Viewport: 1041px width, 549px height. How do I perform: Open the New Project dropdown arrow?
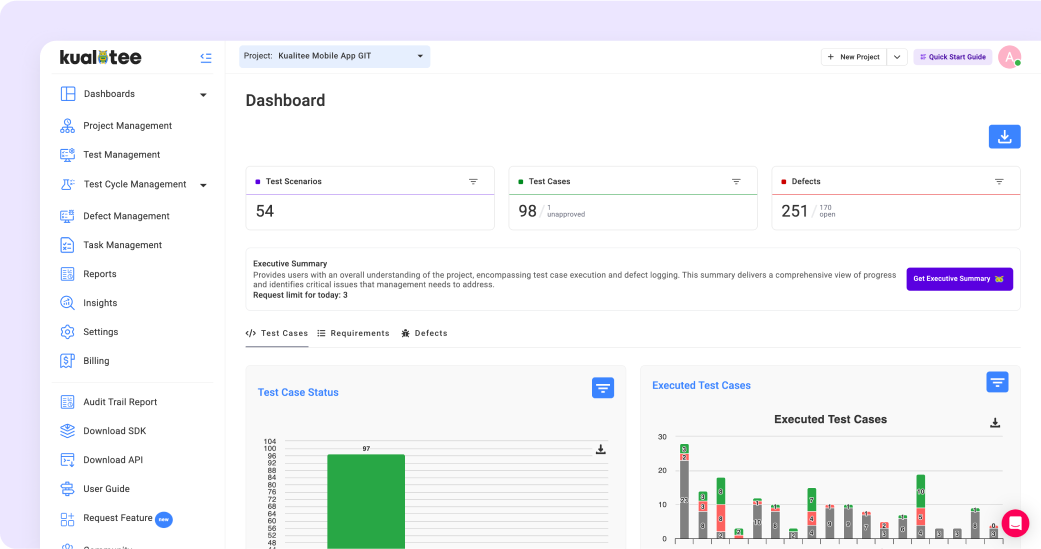pyautogui.click(x=897, y=57)
